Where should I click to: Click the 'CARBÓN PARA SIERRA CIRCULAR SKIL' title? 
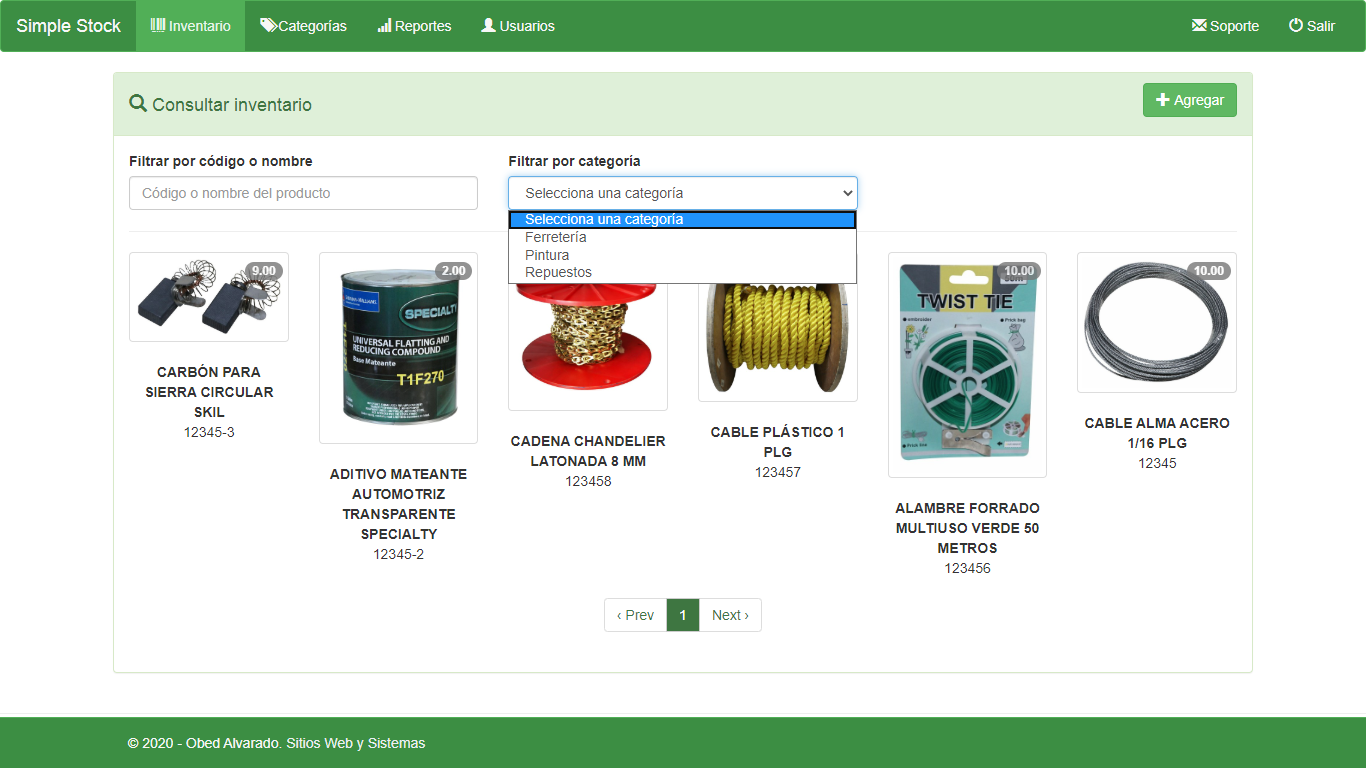(x=209, y=392)
